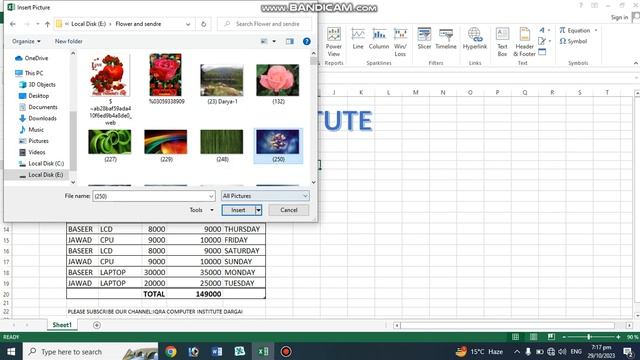Viewport: 640px width, 360px height.
Task: Open help in Insert Picture dialog
Action: coord(307,41)
